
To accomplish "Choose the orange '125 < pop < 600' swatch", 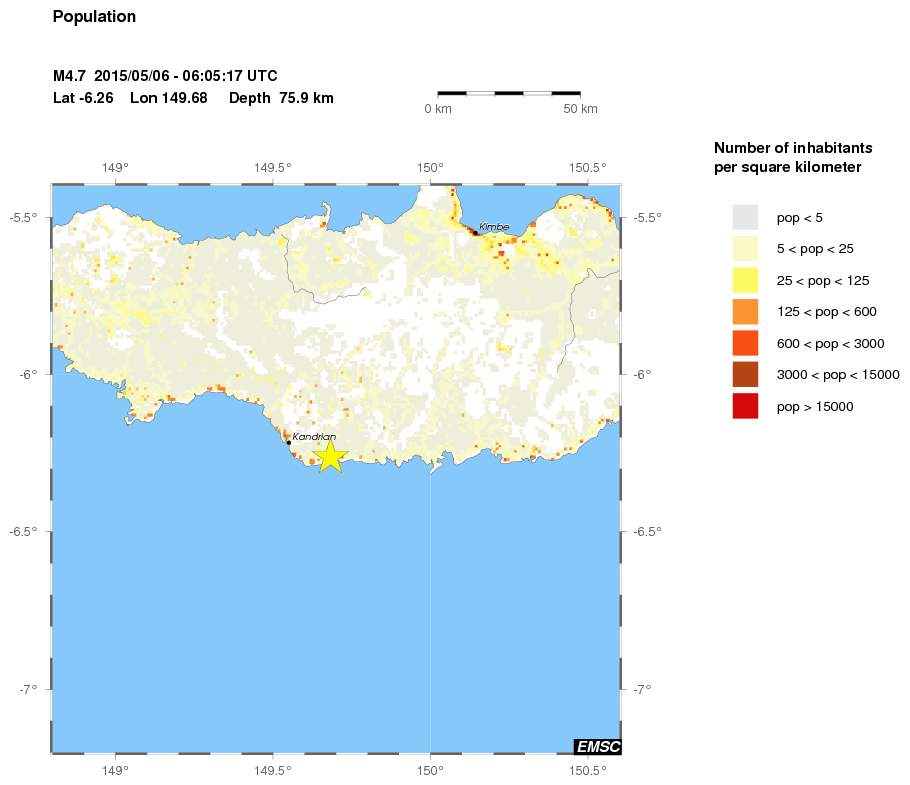I will 746,312.
